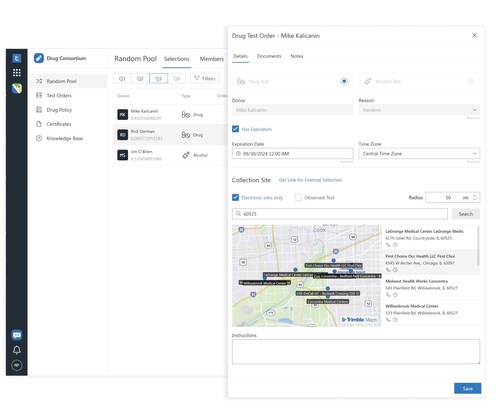Click the user avatar icon at sidebar bottom
The width and height of the screenshot is (500, 417).
pyautogui.click(x=17, y=365)
